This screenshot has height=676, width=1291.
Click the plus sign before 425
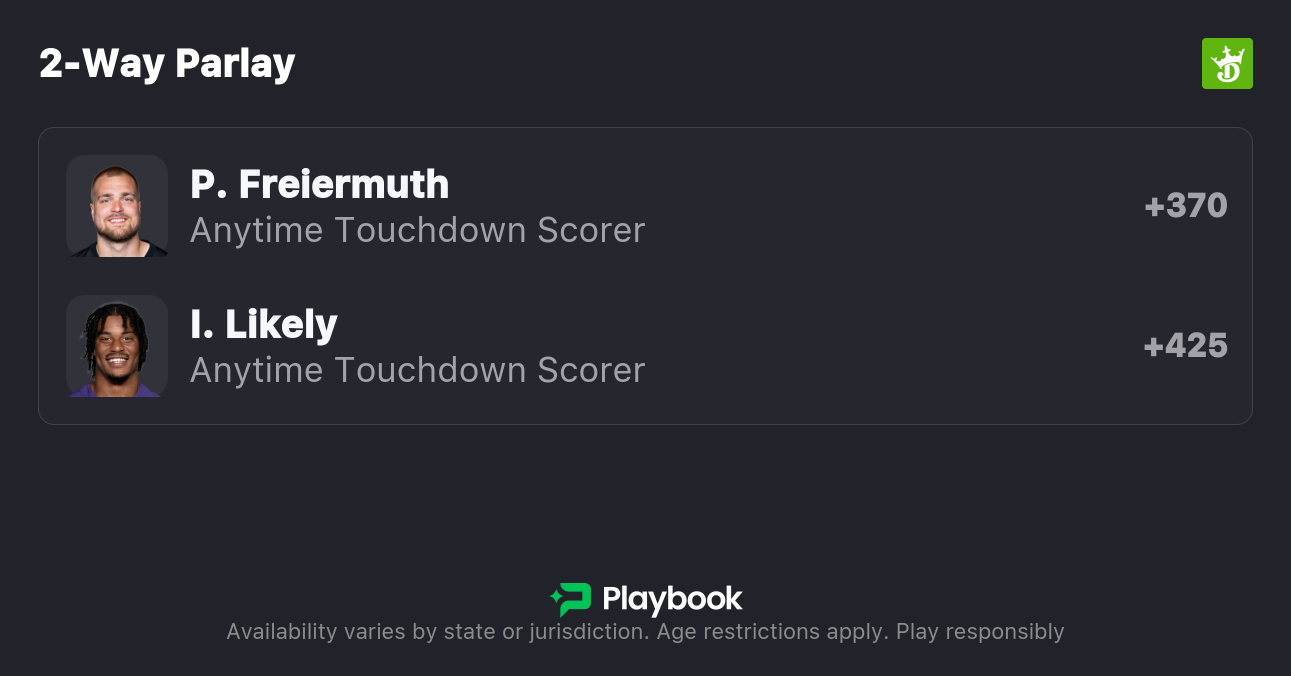pyautogui.click(x=1153, y=346)
